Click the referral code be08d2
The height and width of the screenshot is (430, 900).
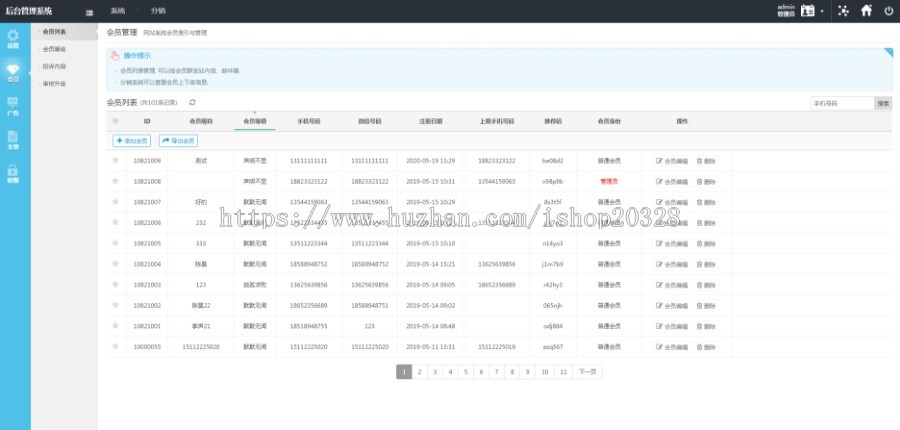pos(552,161)
